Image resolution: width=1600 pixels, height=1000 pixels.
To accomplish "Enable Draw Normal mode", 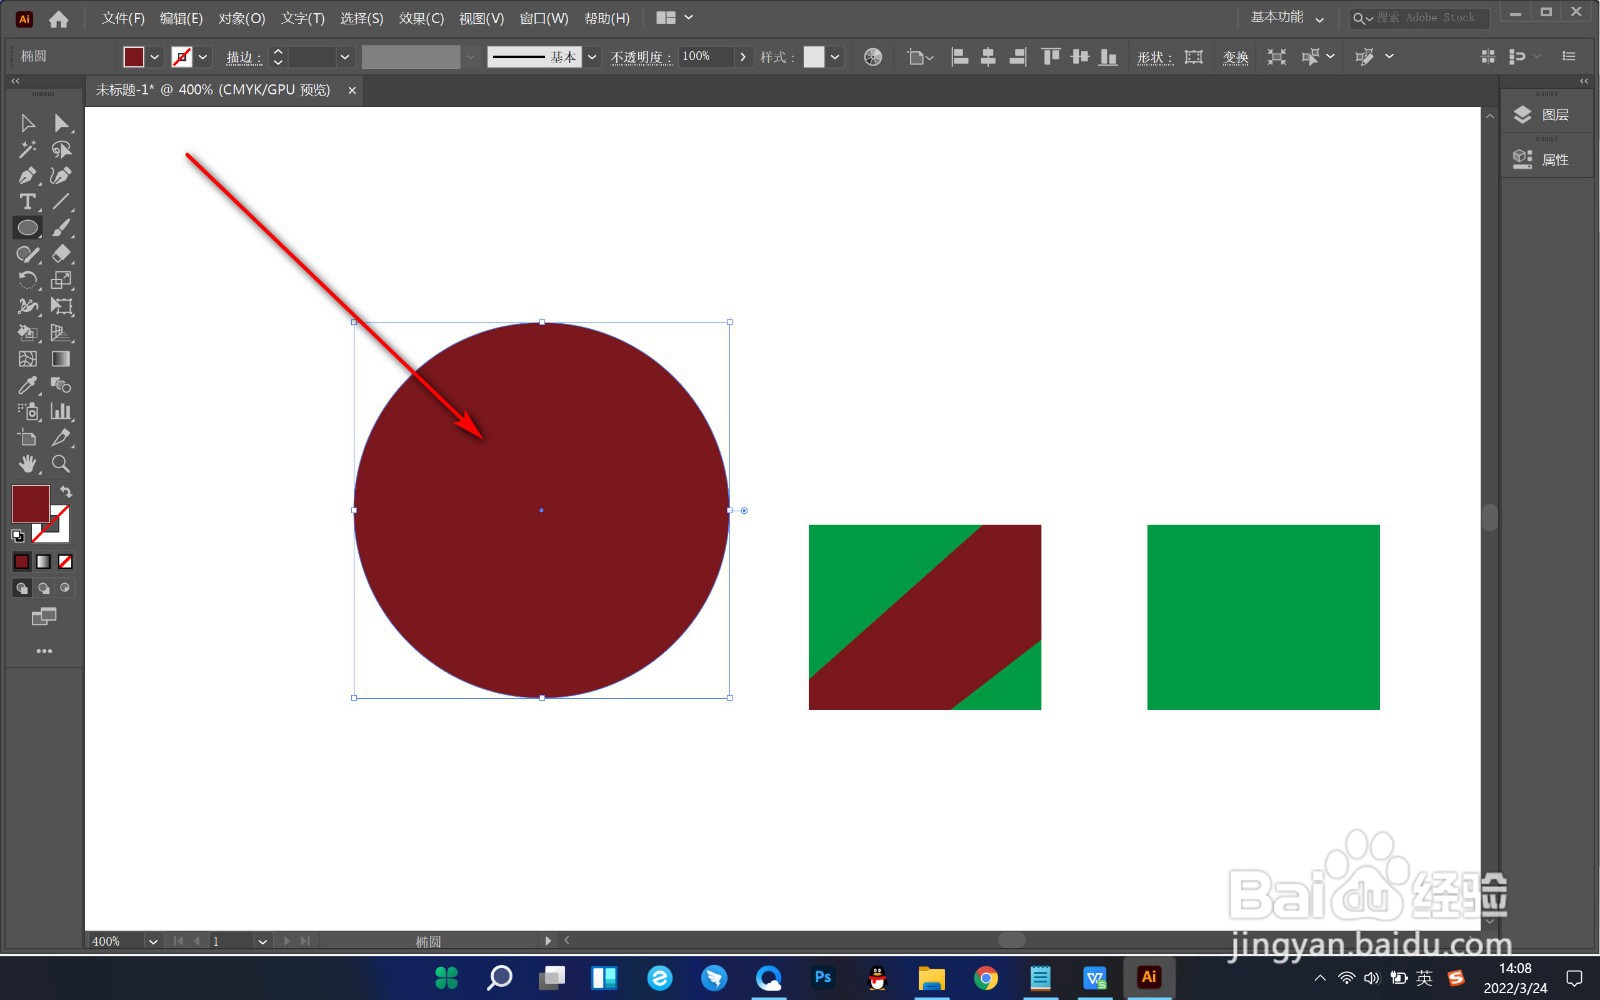I will click(x=22, y=588).
